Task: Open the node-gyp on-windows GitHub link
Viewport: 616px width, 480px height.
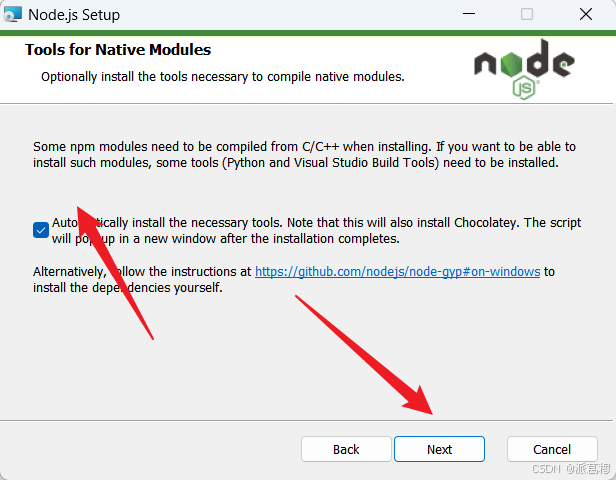Action: [x=398, y=271]
